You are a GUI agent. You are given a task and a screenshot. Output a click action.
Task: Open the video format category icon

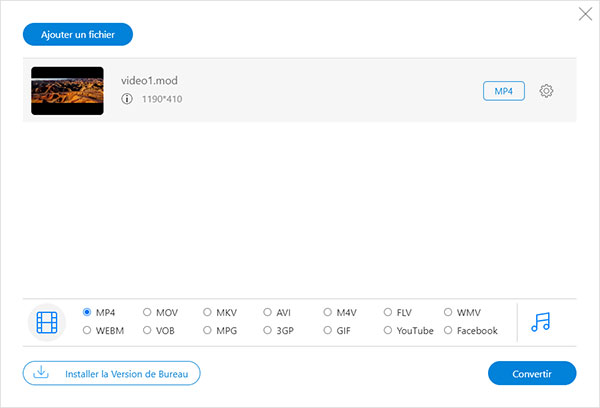click(48, 322)
